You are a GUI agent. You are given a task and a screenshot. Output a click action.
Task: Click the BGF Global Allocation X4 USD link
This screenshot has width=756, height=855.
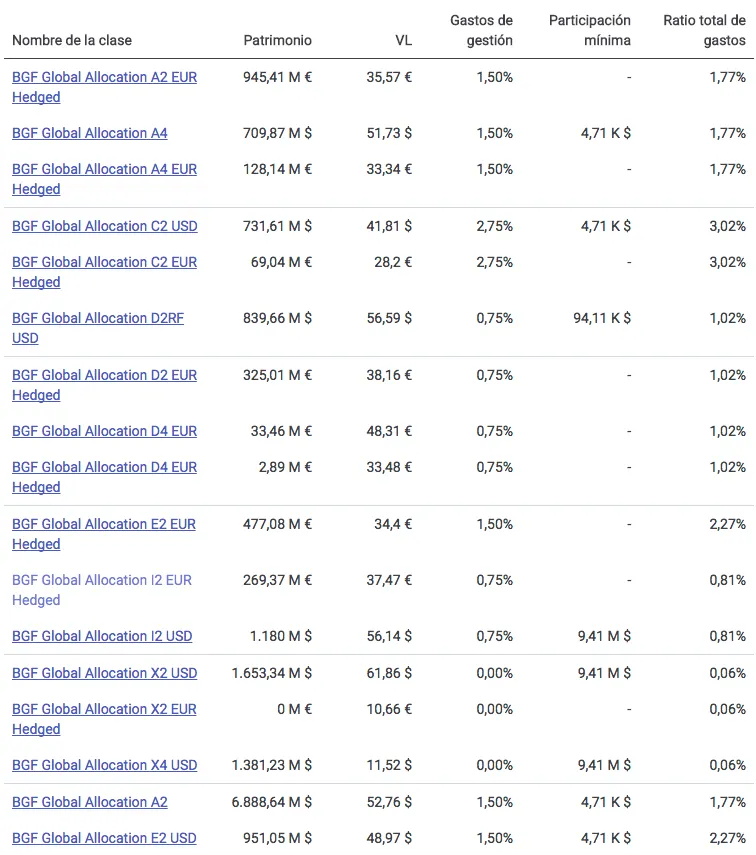click(105, 765)
